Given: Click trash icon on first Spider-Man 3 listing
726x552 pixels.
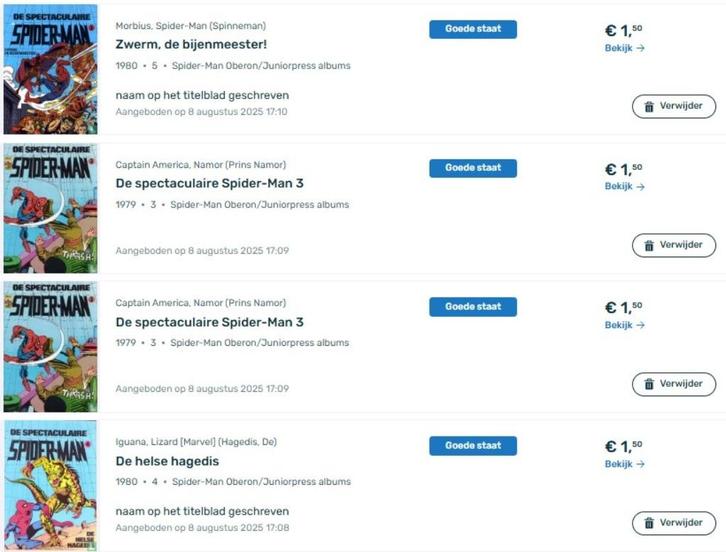Looking at the screenshot, I should [x=649, y=245].
